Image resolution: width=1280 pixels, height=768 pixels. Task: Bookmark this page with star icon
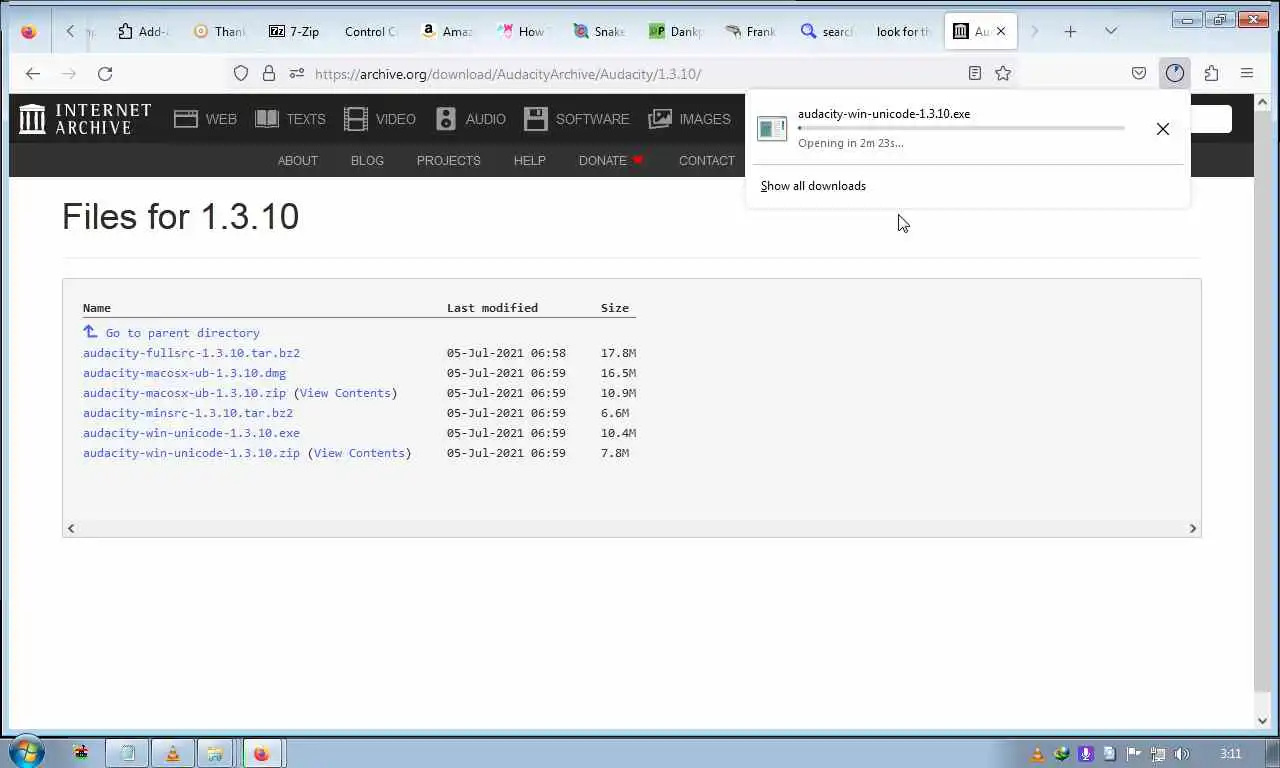1003,73
